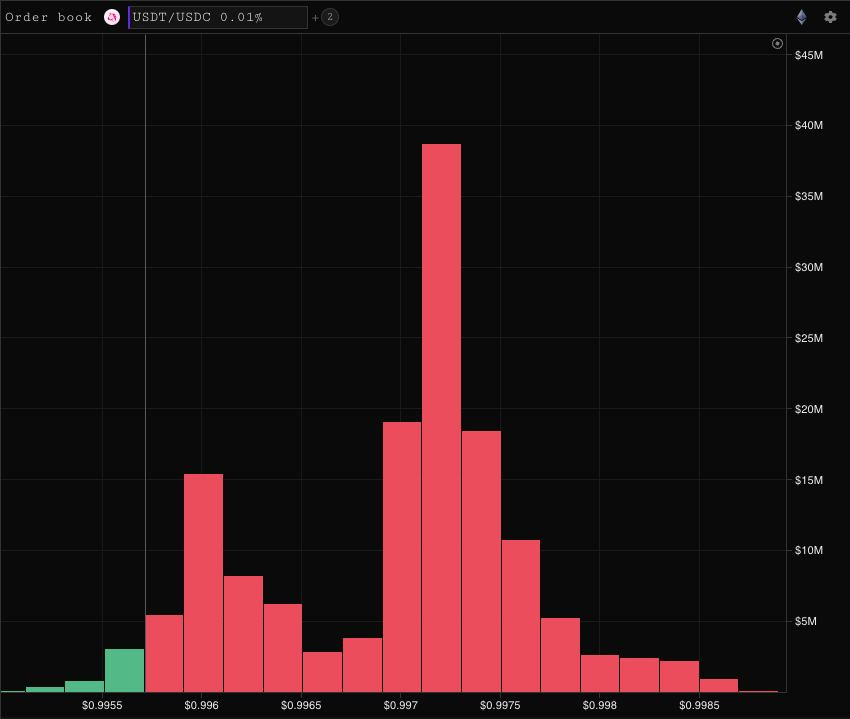
Task: Click the chart recenter target icon
Action: click(777, 43)
